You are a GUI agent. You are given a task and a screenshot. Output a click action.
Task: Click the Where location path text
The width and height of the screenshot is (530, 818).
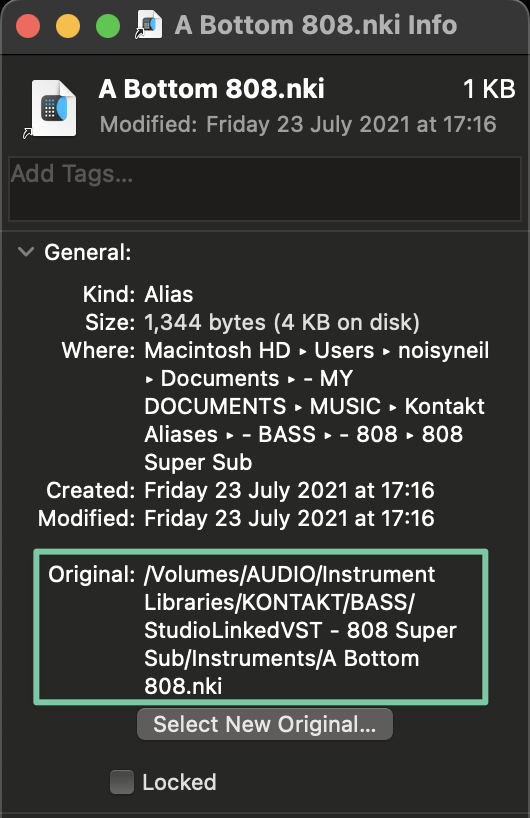(x=317, y=406)
